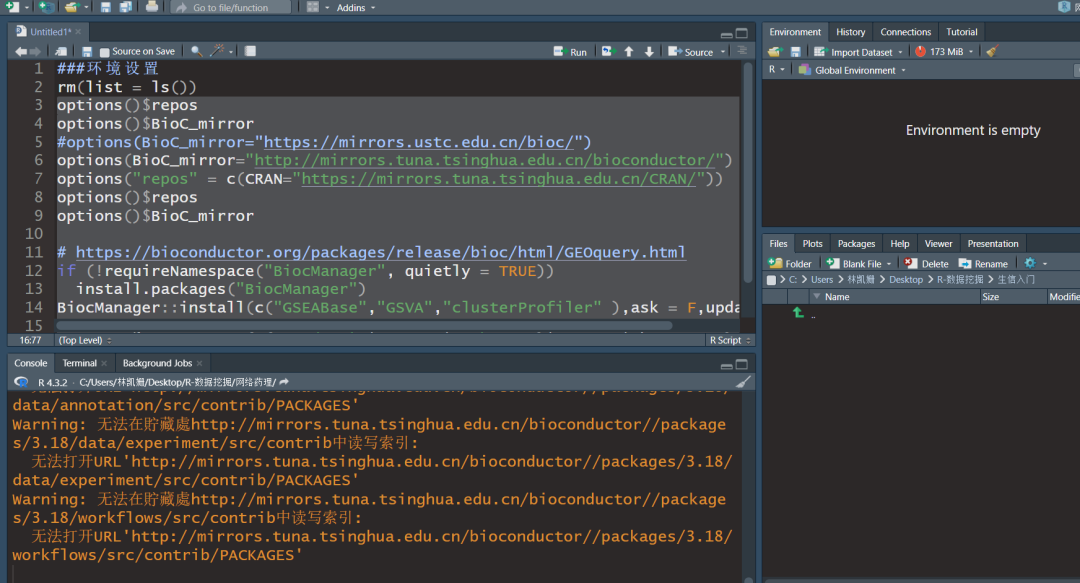Viewport: 1080px width, 583px height.
Task: Switch to the History tab
Action: [x=851, y=32]
